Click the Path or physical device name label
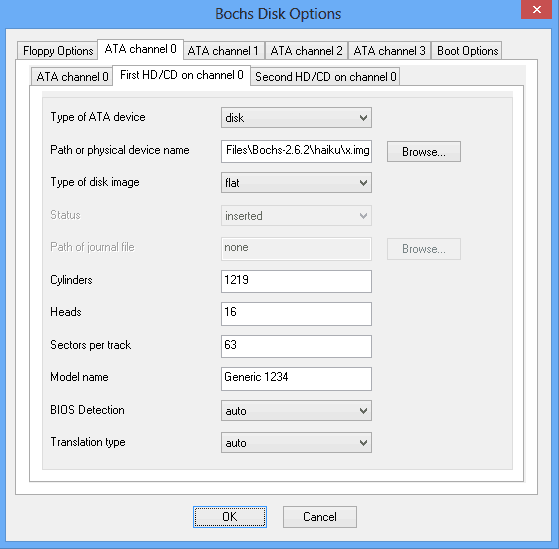The height and width of the screenshot is (549, 559). click(x=120, y=150)
